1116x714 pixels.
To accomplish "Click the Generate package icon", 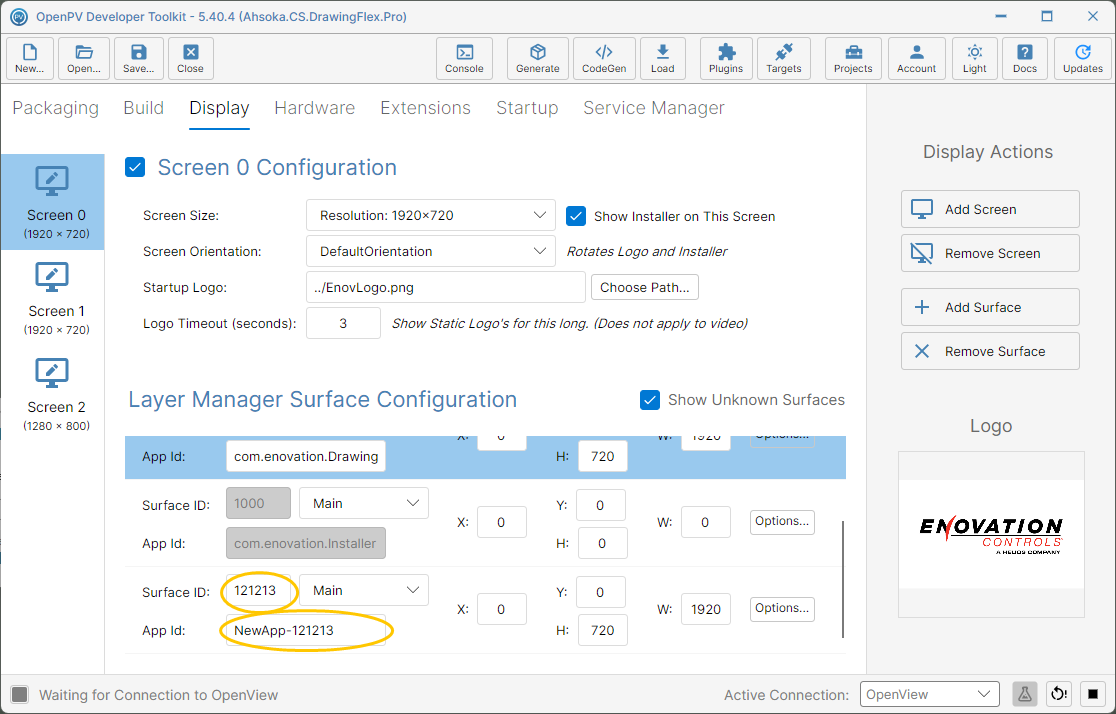I will point(537,58).
